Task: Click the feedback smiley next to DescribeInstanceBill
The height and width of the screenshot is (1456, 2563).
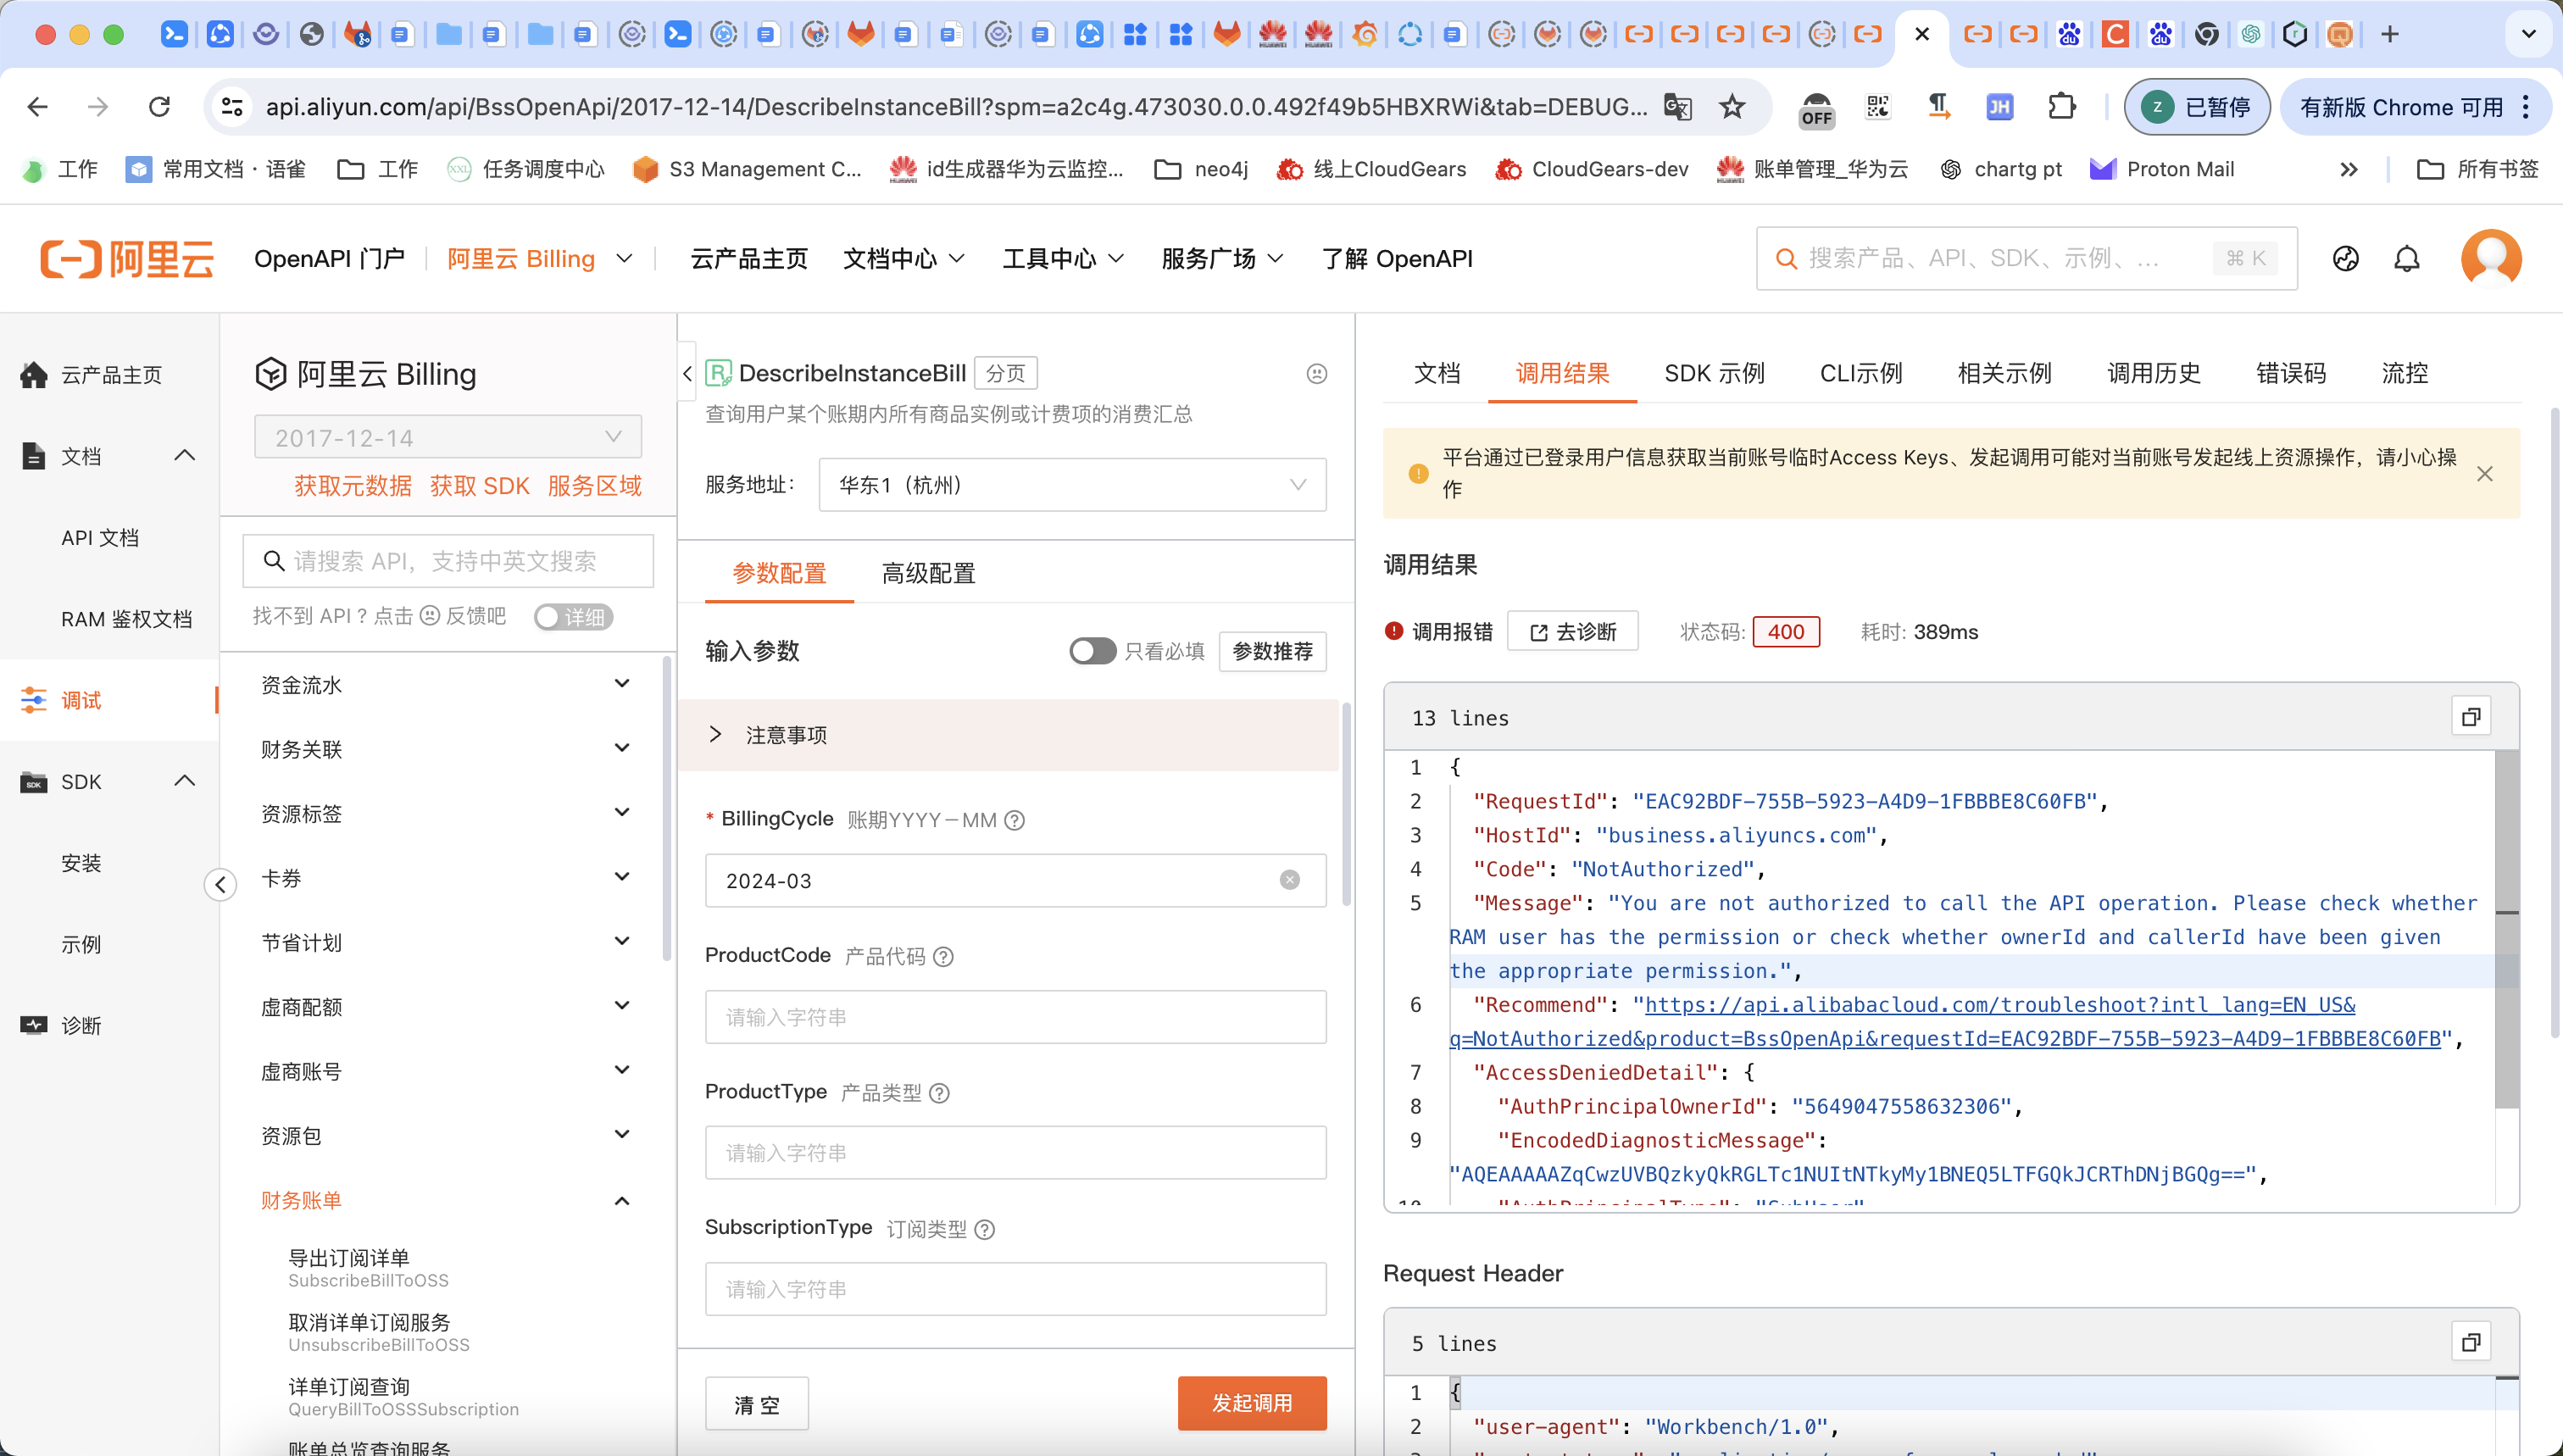Action: pos(1317,373)
